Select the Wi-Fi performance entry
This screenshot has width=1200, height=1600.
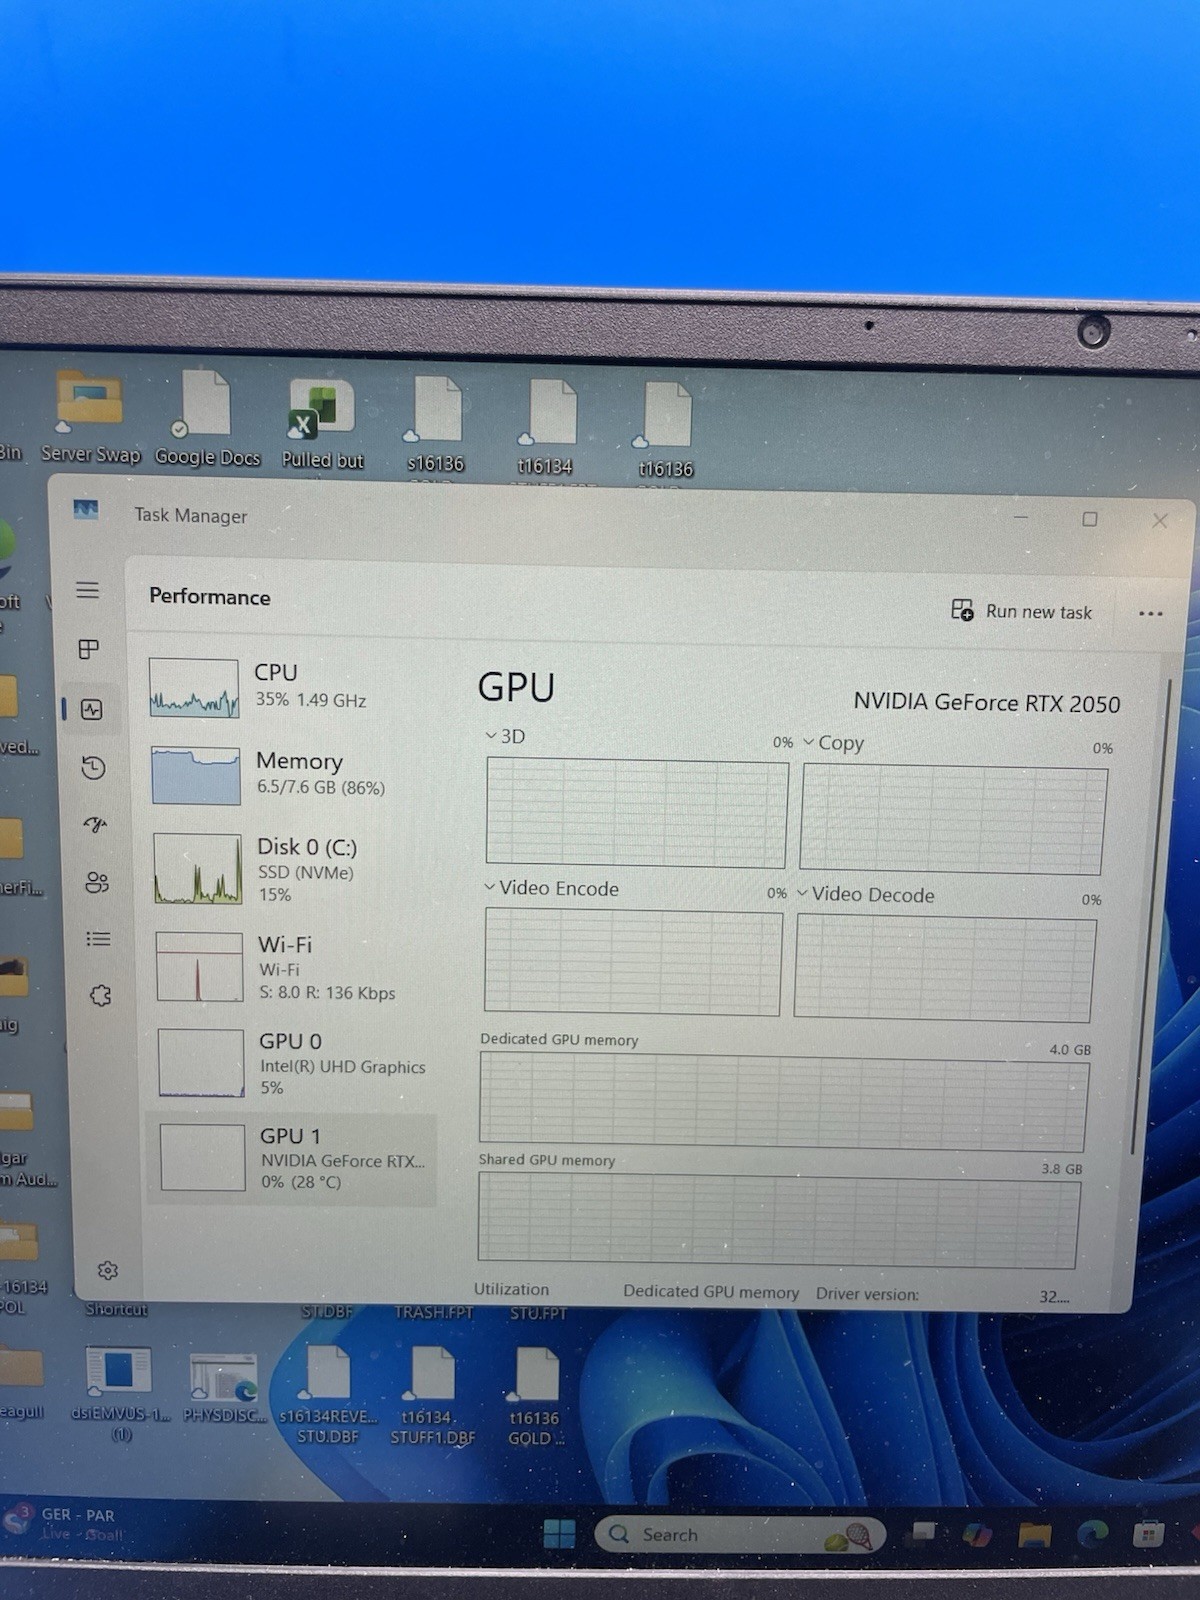click(x=296, y=967)
